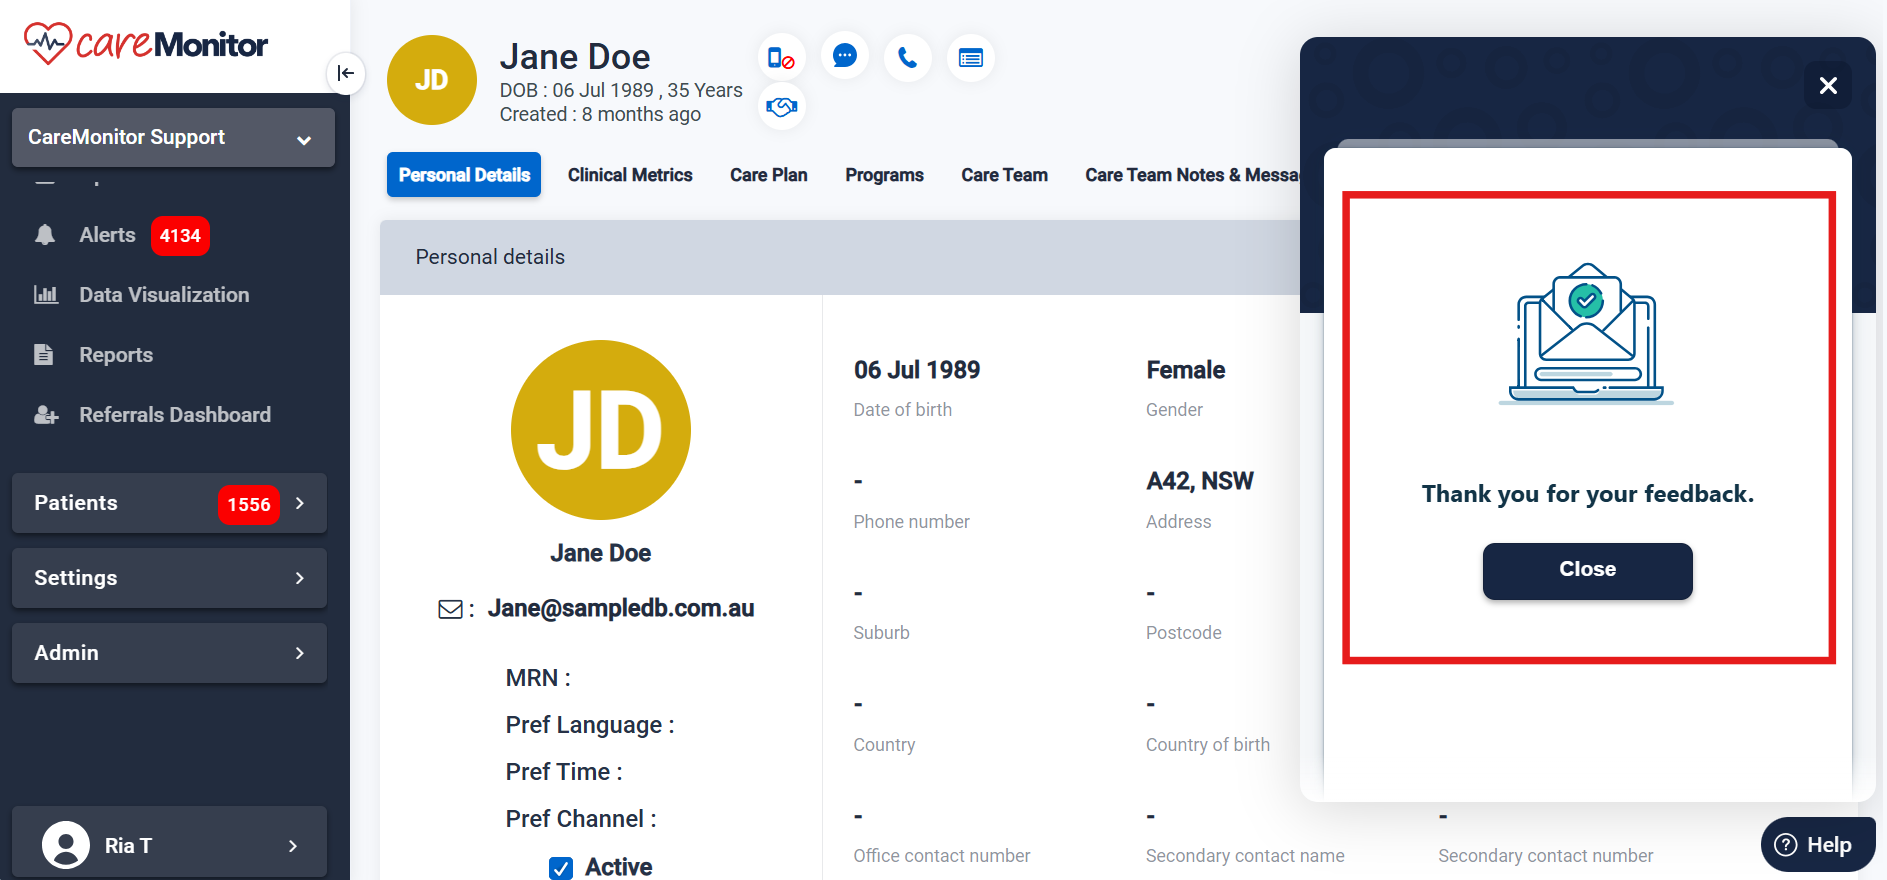Click small JD avatar in header
Image resolution: width=1887 pixels, height=880 pixels.
click(432, 80)
